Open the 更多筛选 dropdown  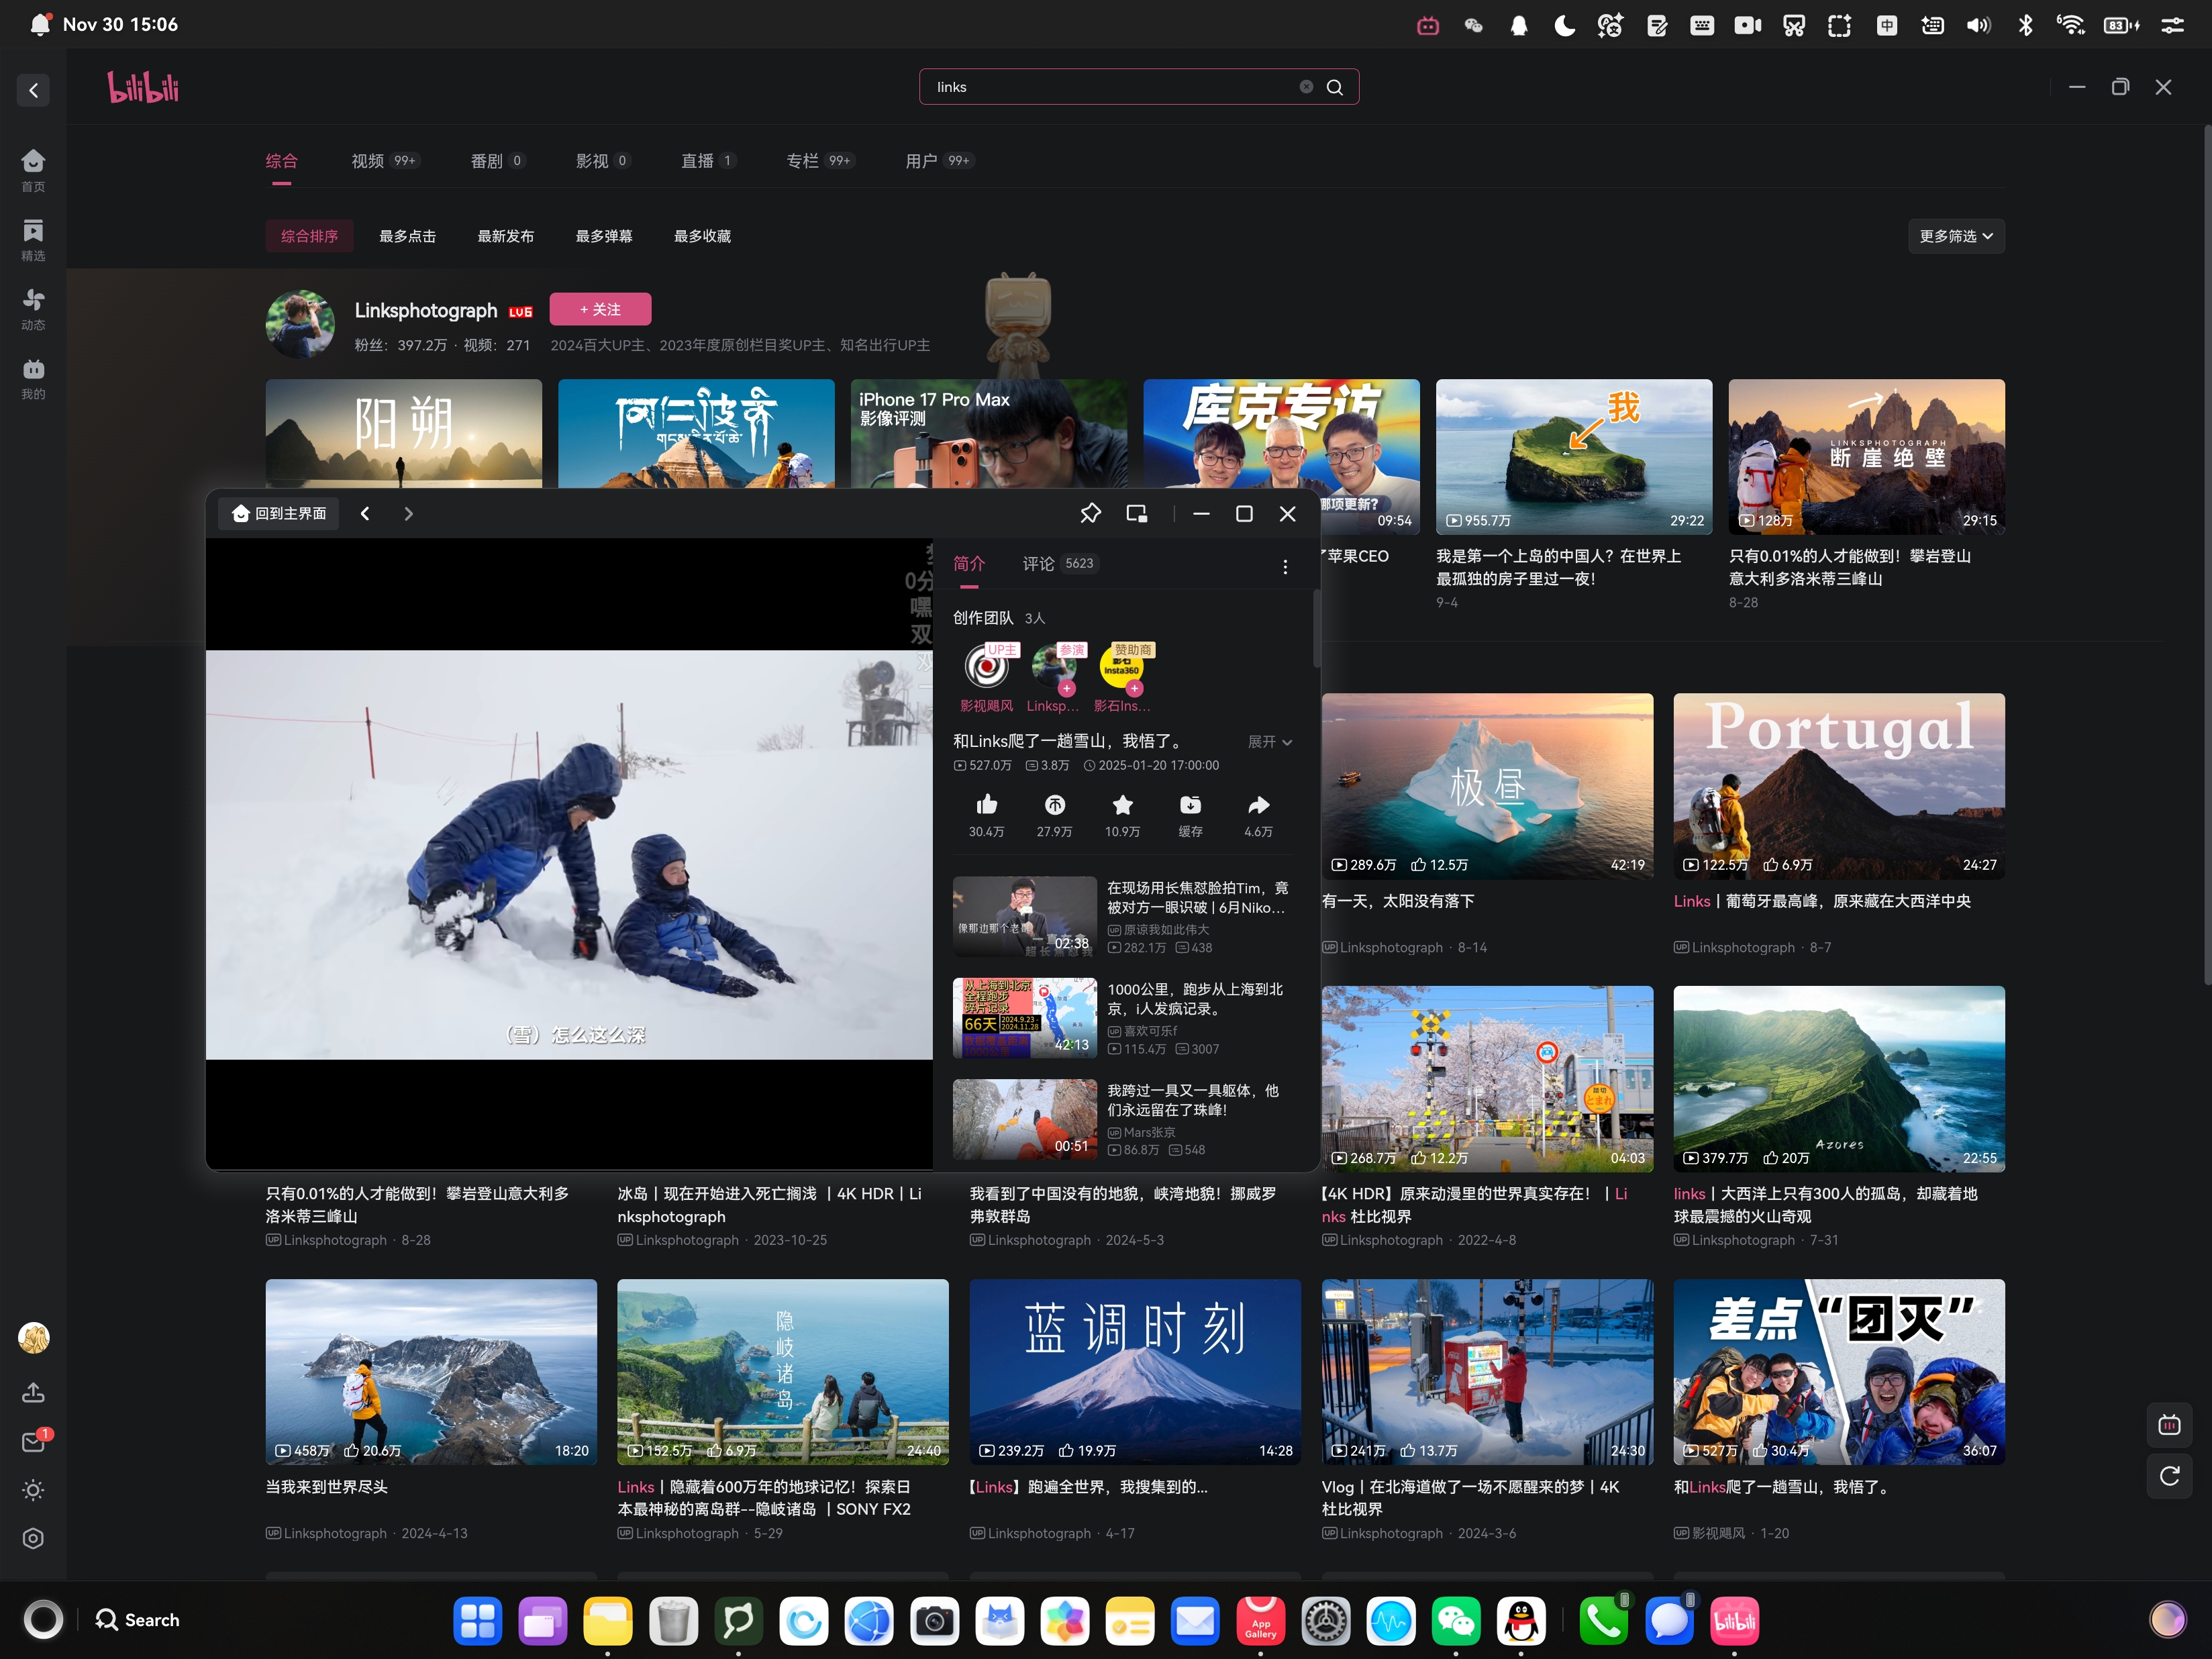pos(1955,236)
